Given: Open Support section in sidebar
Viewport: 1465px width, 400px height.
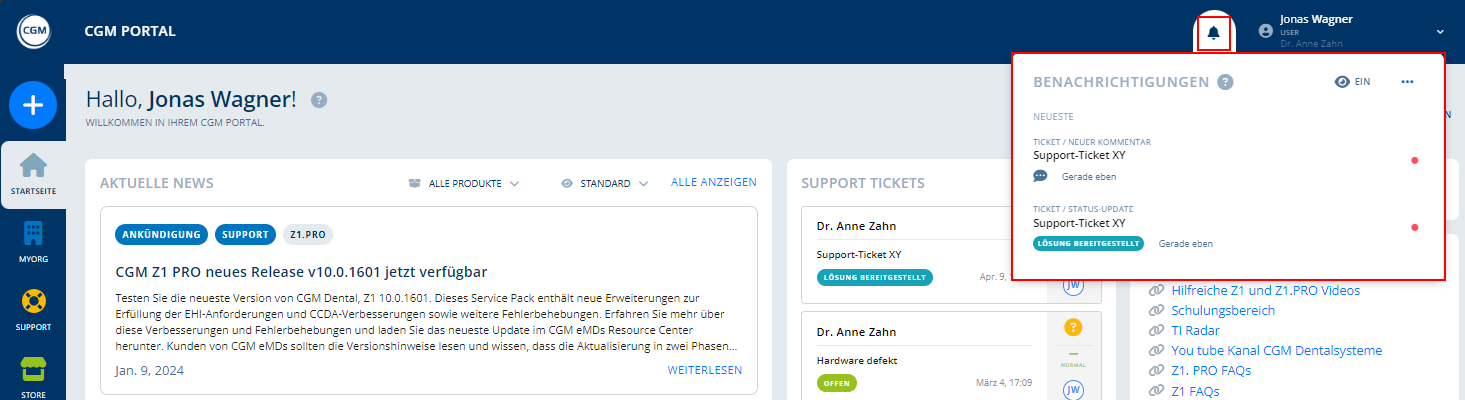Looking at the screenshot, I should (x=33, y=311).
